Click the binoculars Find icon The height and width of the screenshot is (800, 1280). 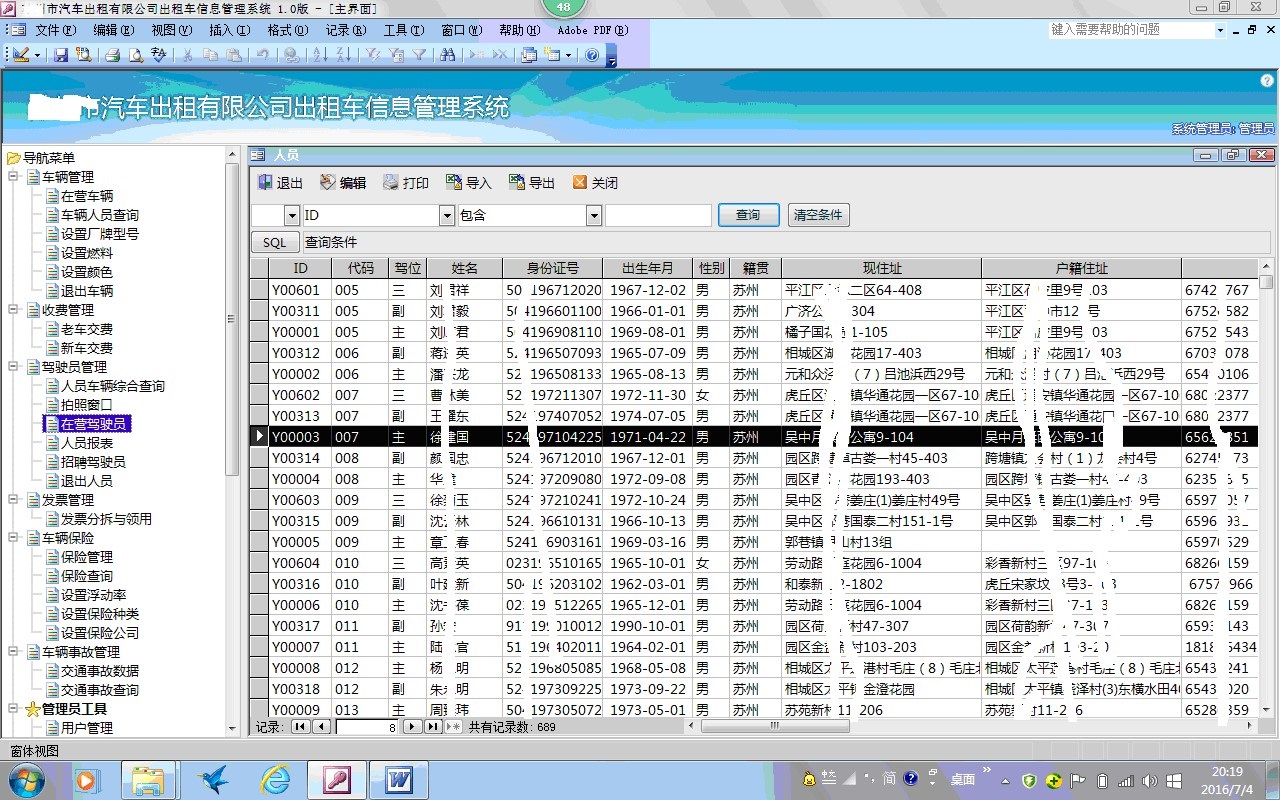[448, 55]
